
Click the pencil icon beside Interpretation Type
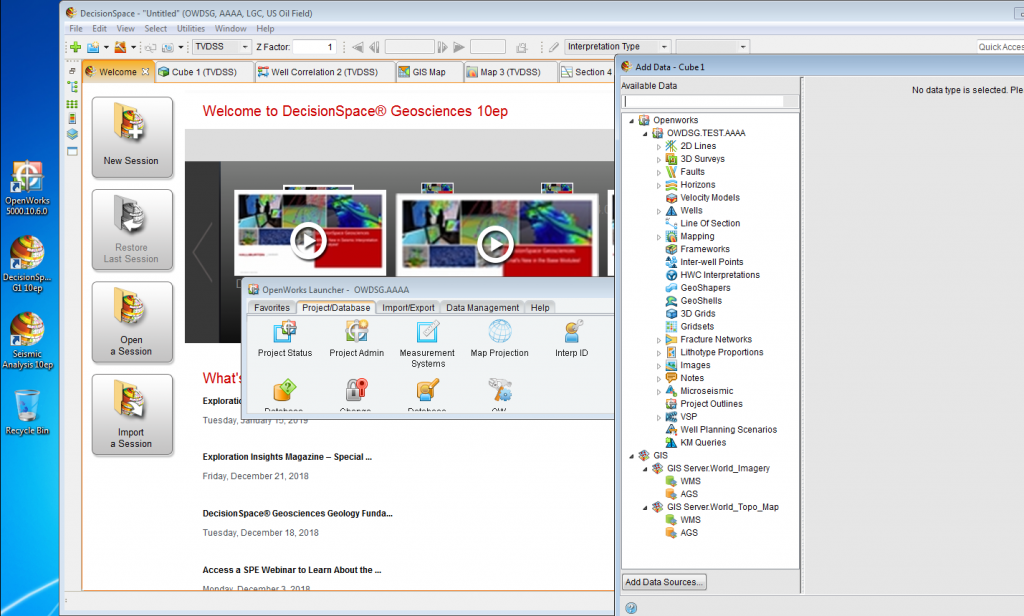click(x=554, y=47)
